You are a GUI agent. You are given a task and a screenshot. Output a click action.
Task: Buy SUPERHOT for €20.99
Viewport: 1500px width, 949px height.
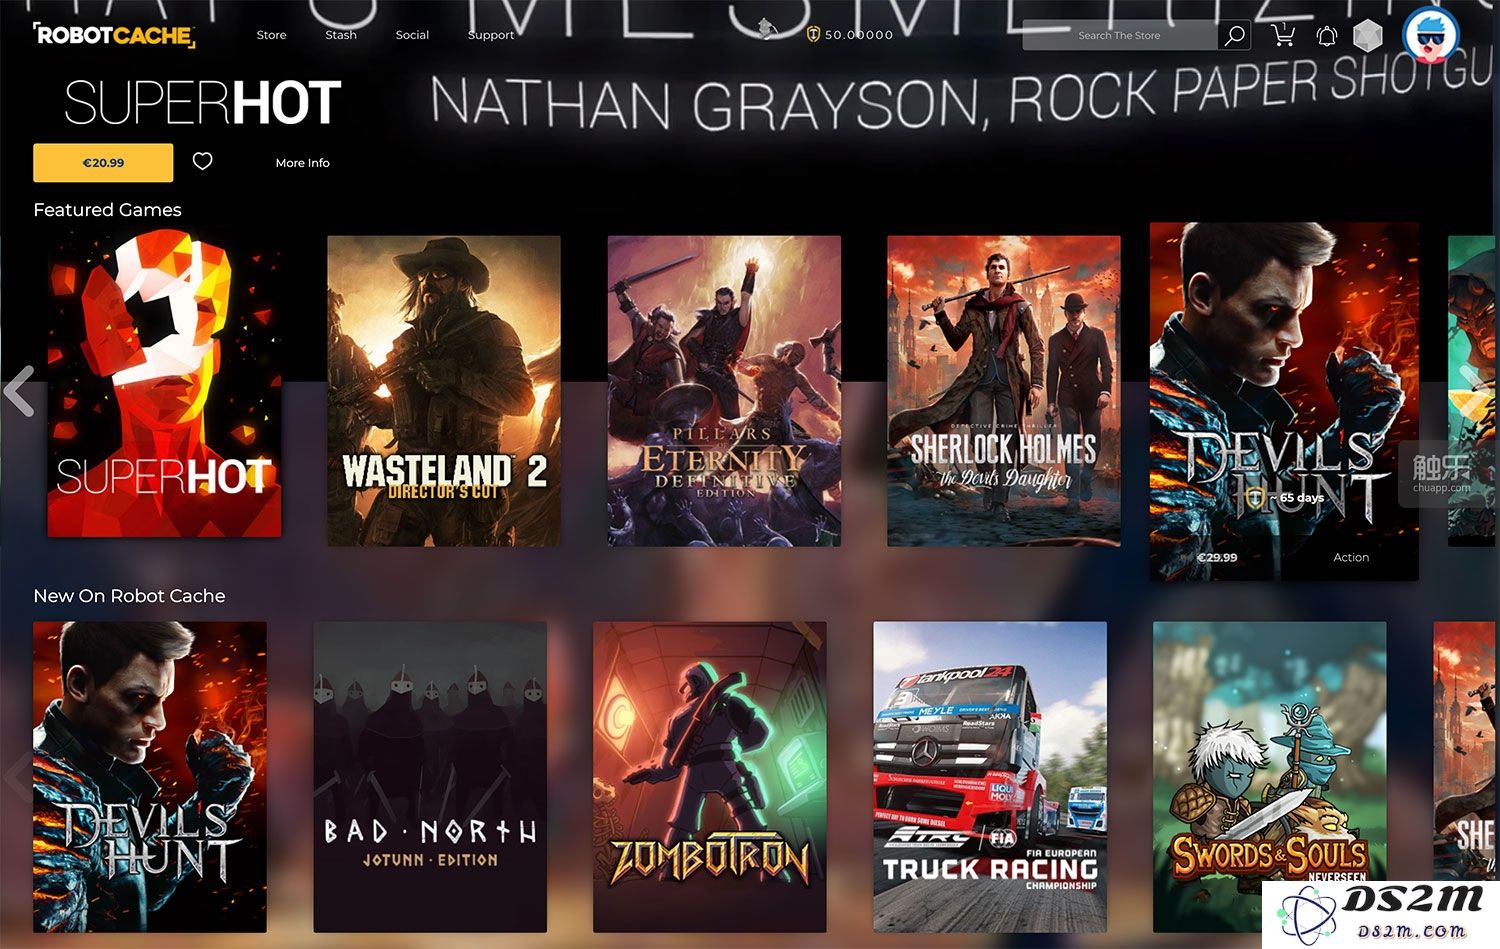click(103, 163)
